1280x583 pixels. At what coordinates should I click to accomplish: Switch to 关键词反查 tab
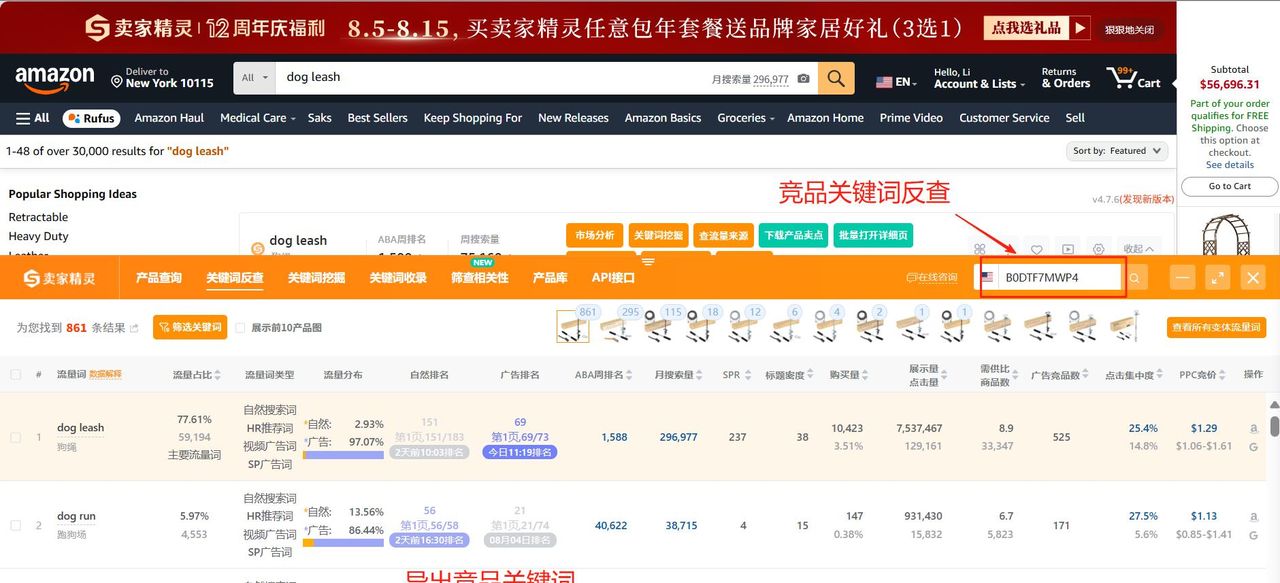pyautogui.click(x=235, y=278)
